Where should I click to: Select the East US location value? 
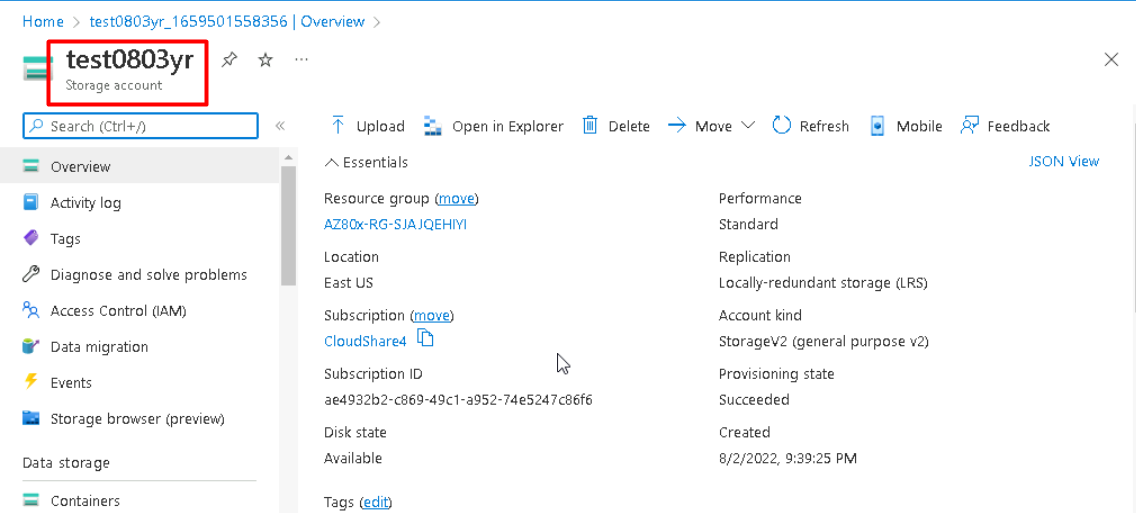tap(348, 283)
